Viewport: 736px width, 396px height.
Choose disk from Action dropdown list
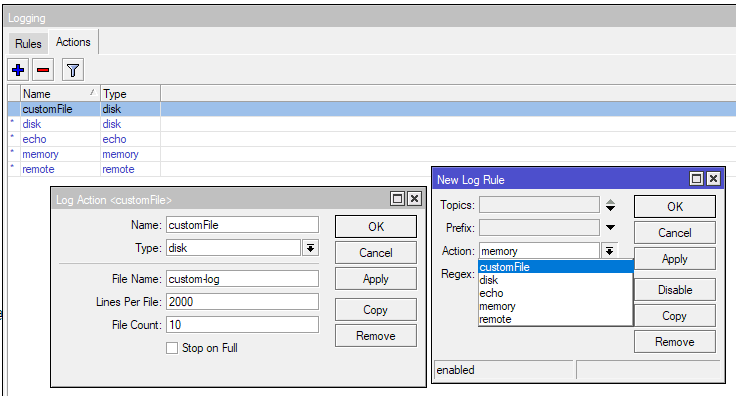556,280
